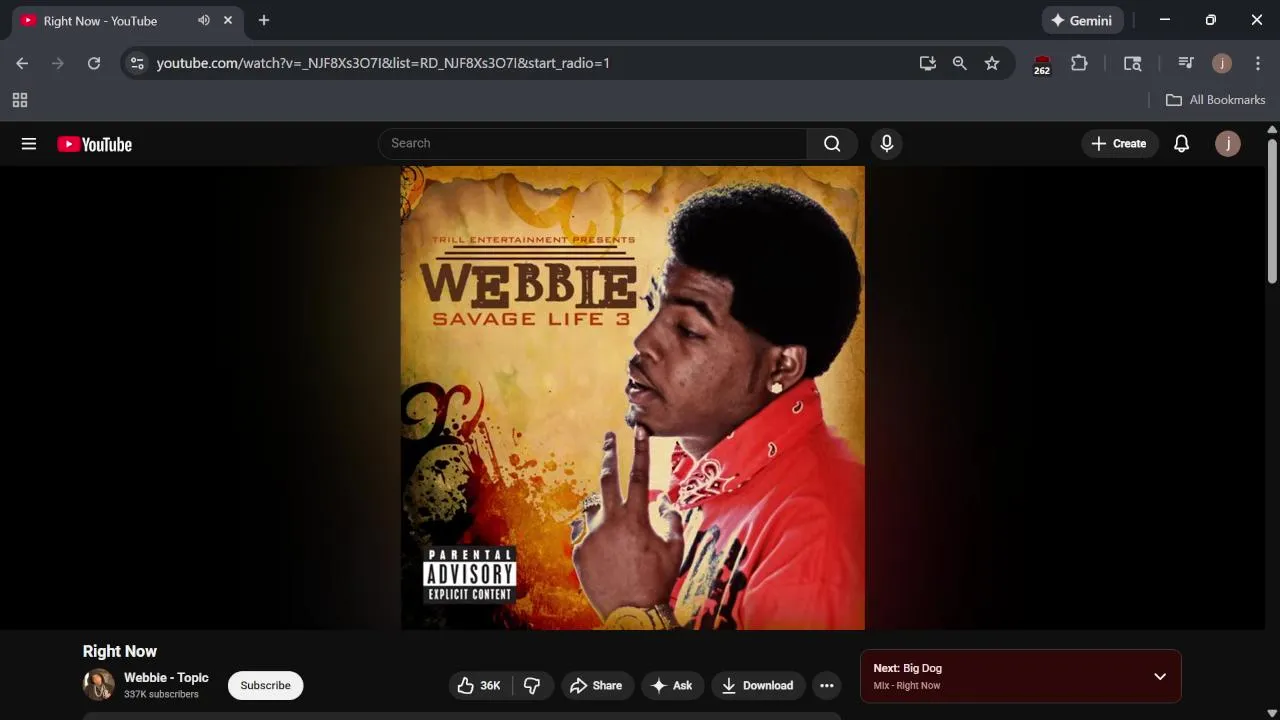The width and height of the screenshot is (1280, 720).
Task: Download the video
Action: (x=758, y=685)
